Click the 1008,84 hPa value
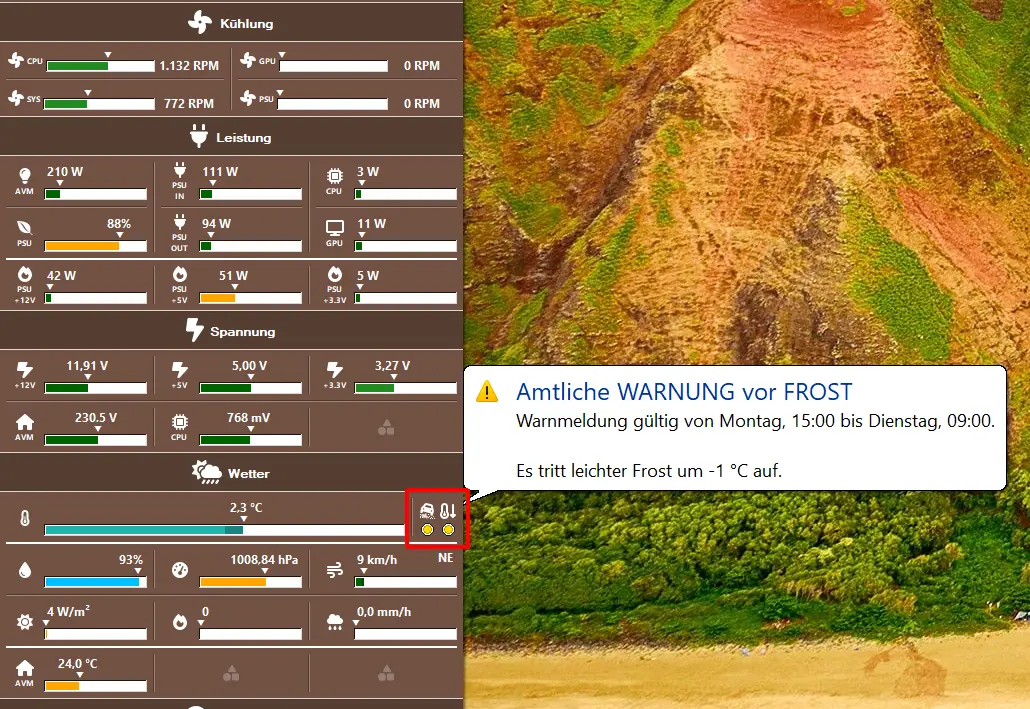This screenshot has width=1030, height=709. (x=264, y=560)
